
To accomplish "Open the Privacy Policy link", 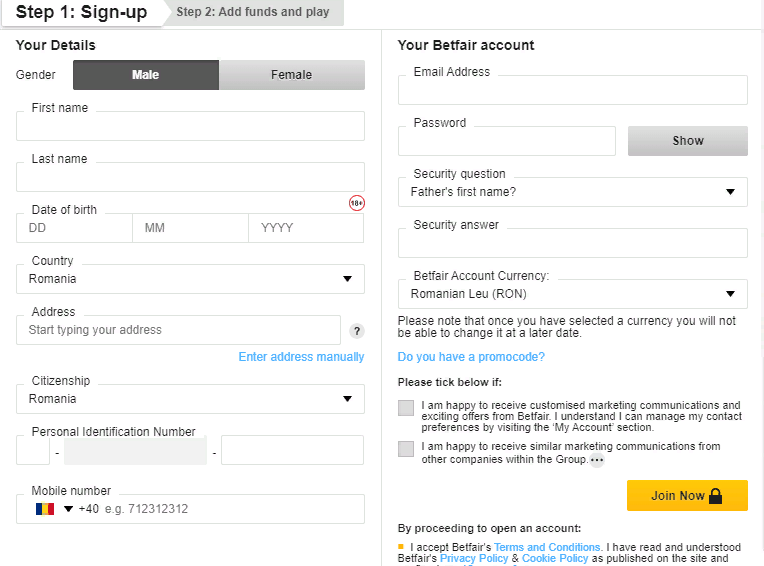I will (x=474, y=558).
